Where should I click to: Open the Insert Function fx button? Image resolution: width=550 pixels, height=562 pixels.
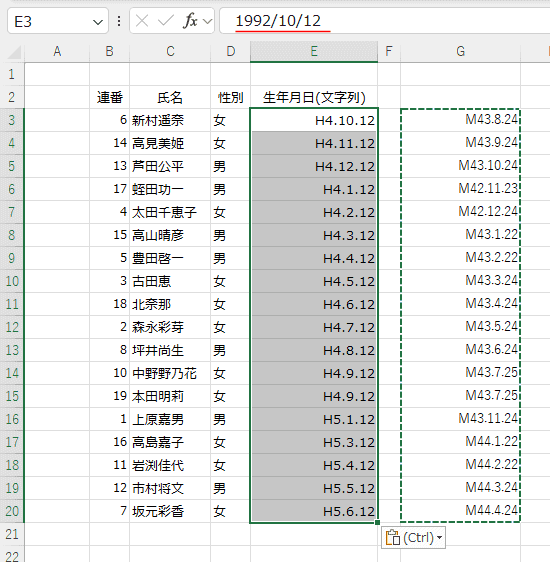(x=190, y=21)
